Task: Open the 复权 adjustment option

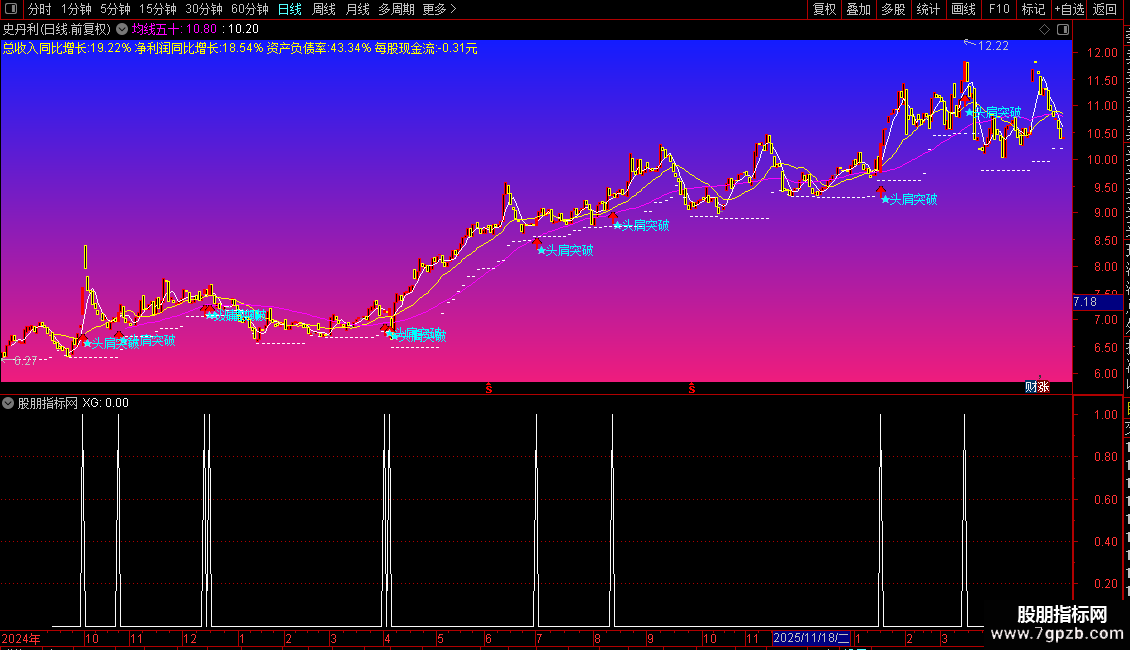Action: tap(824, 9)
